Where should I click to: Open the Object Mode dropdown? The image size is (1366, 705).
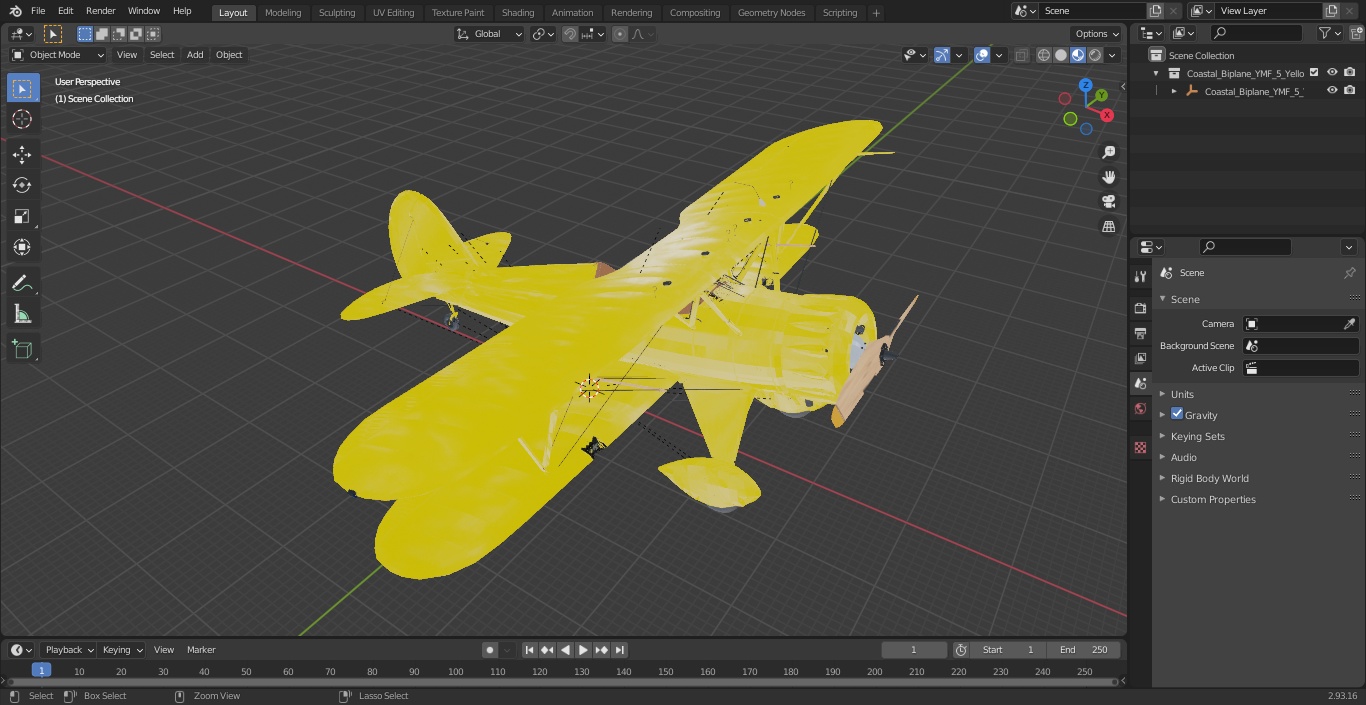(58, 55)
